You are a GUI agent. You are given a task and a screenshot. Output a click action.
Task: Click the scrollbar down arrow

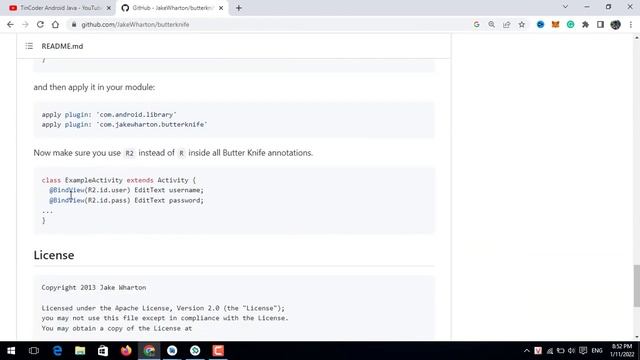[x=636, y=337]
